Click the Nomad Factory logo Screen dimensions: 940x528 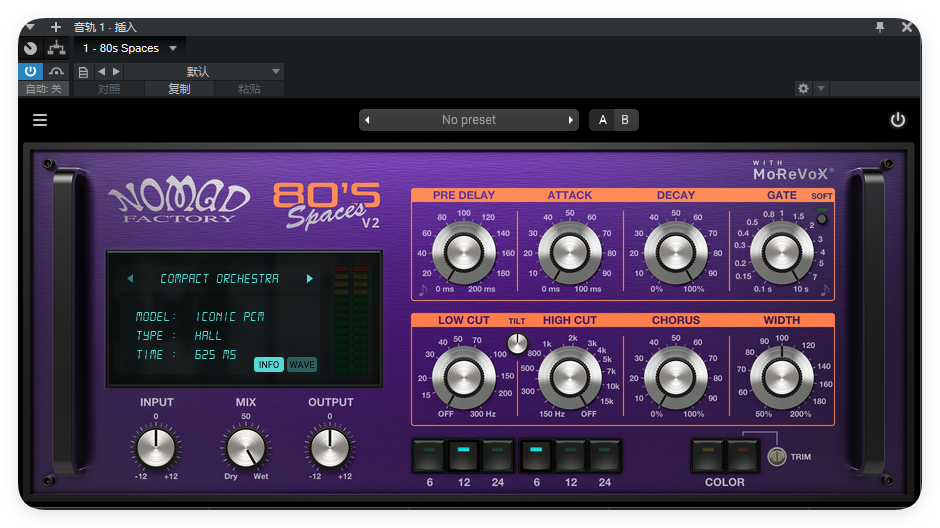[x=179, y=201]
